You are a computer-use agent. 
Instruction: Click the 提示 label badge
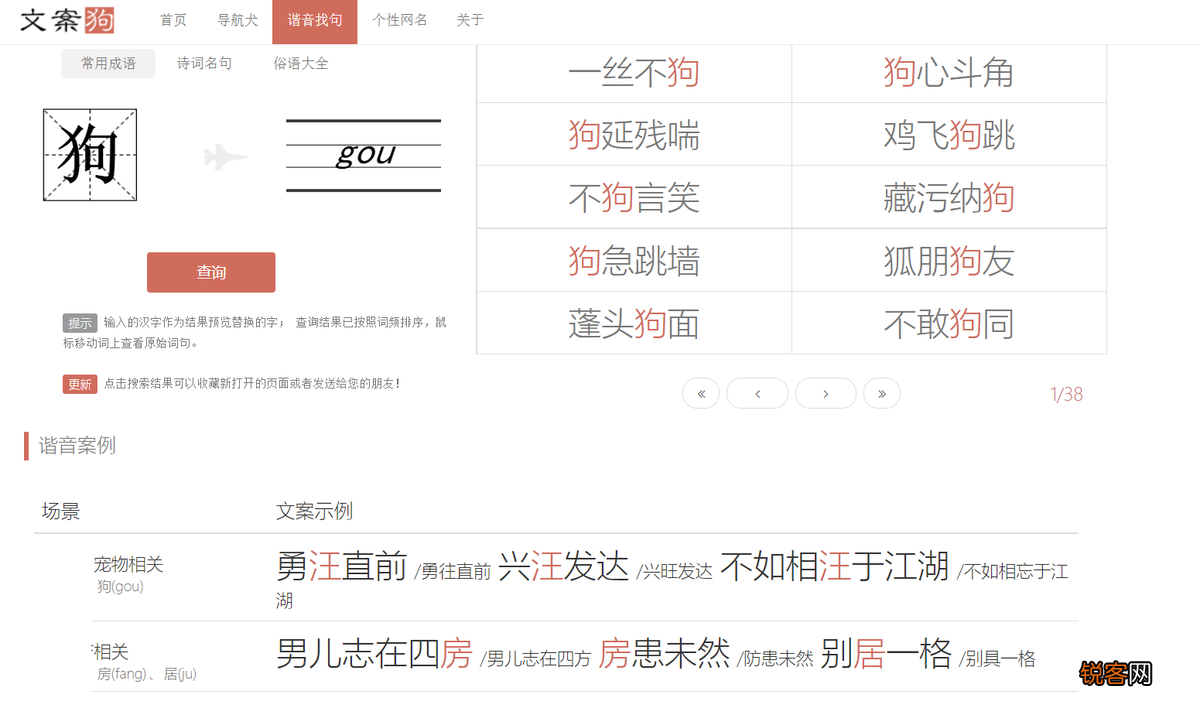80,323
